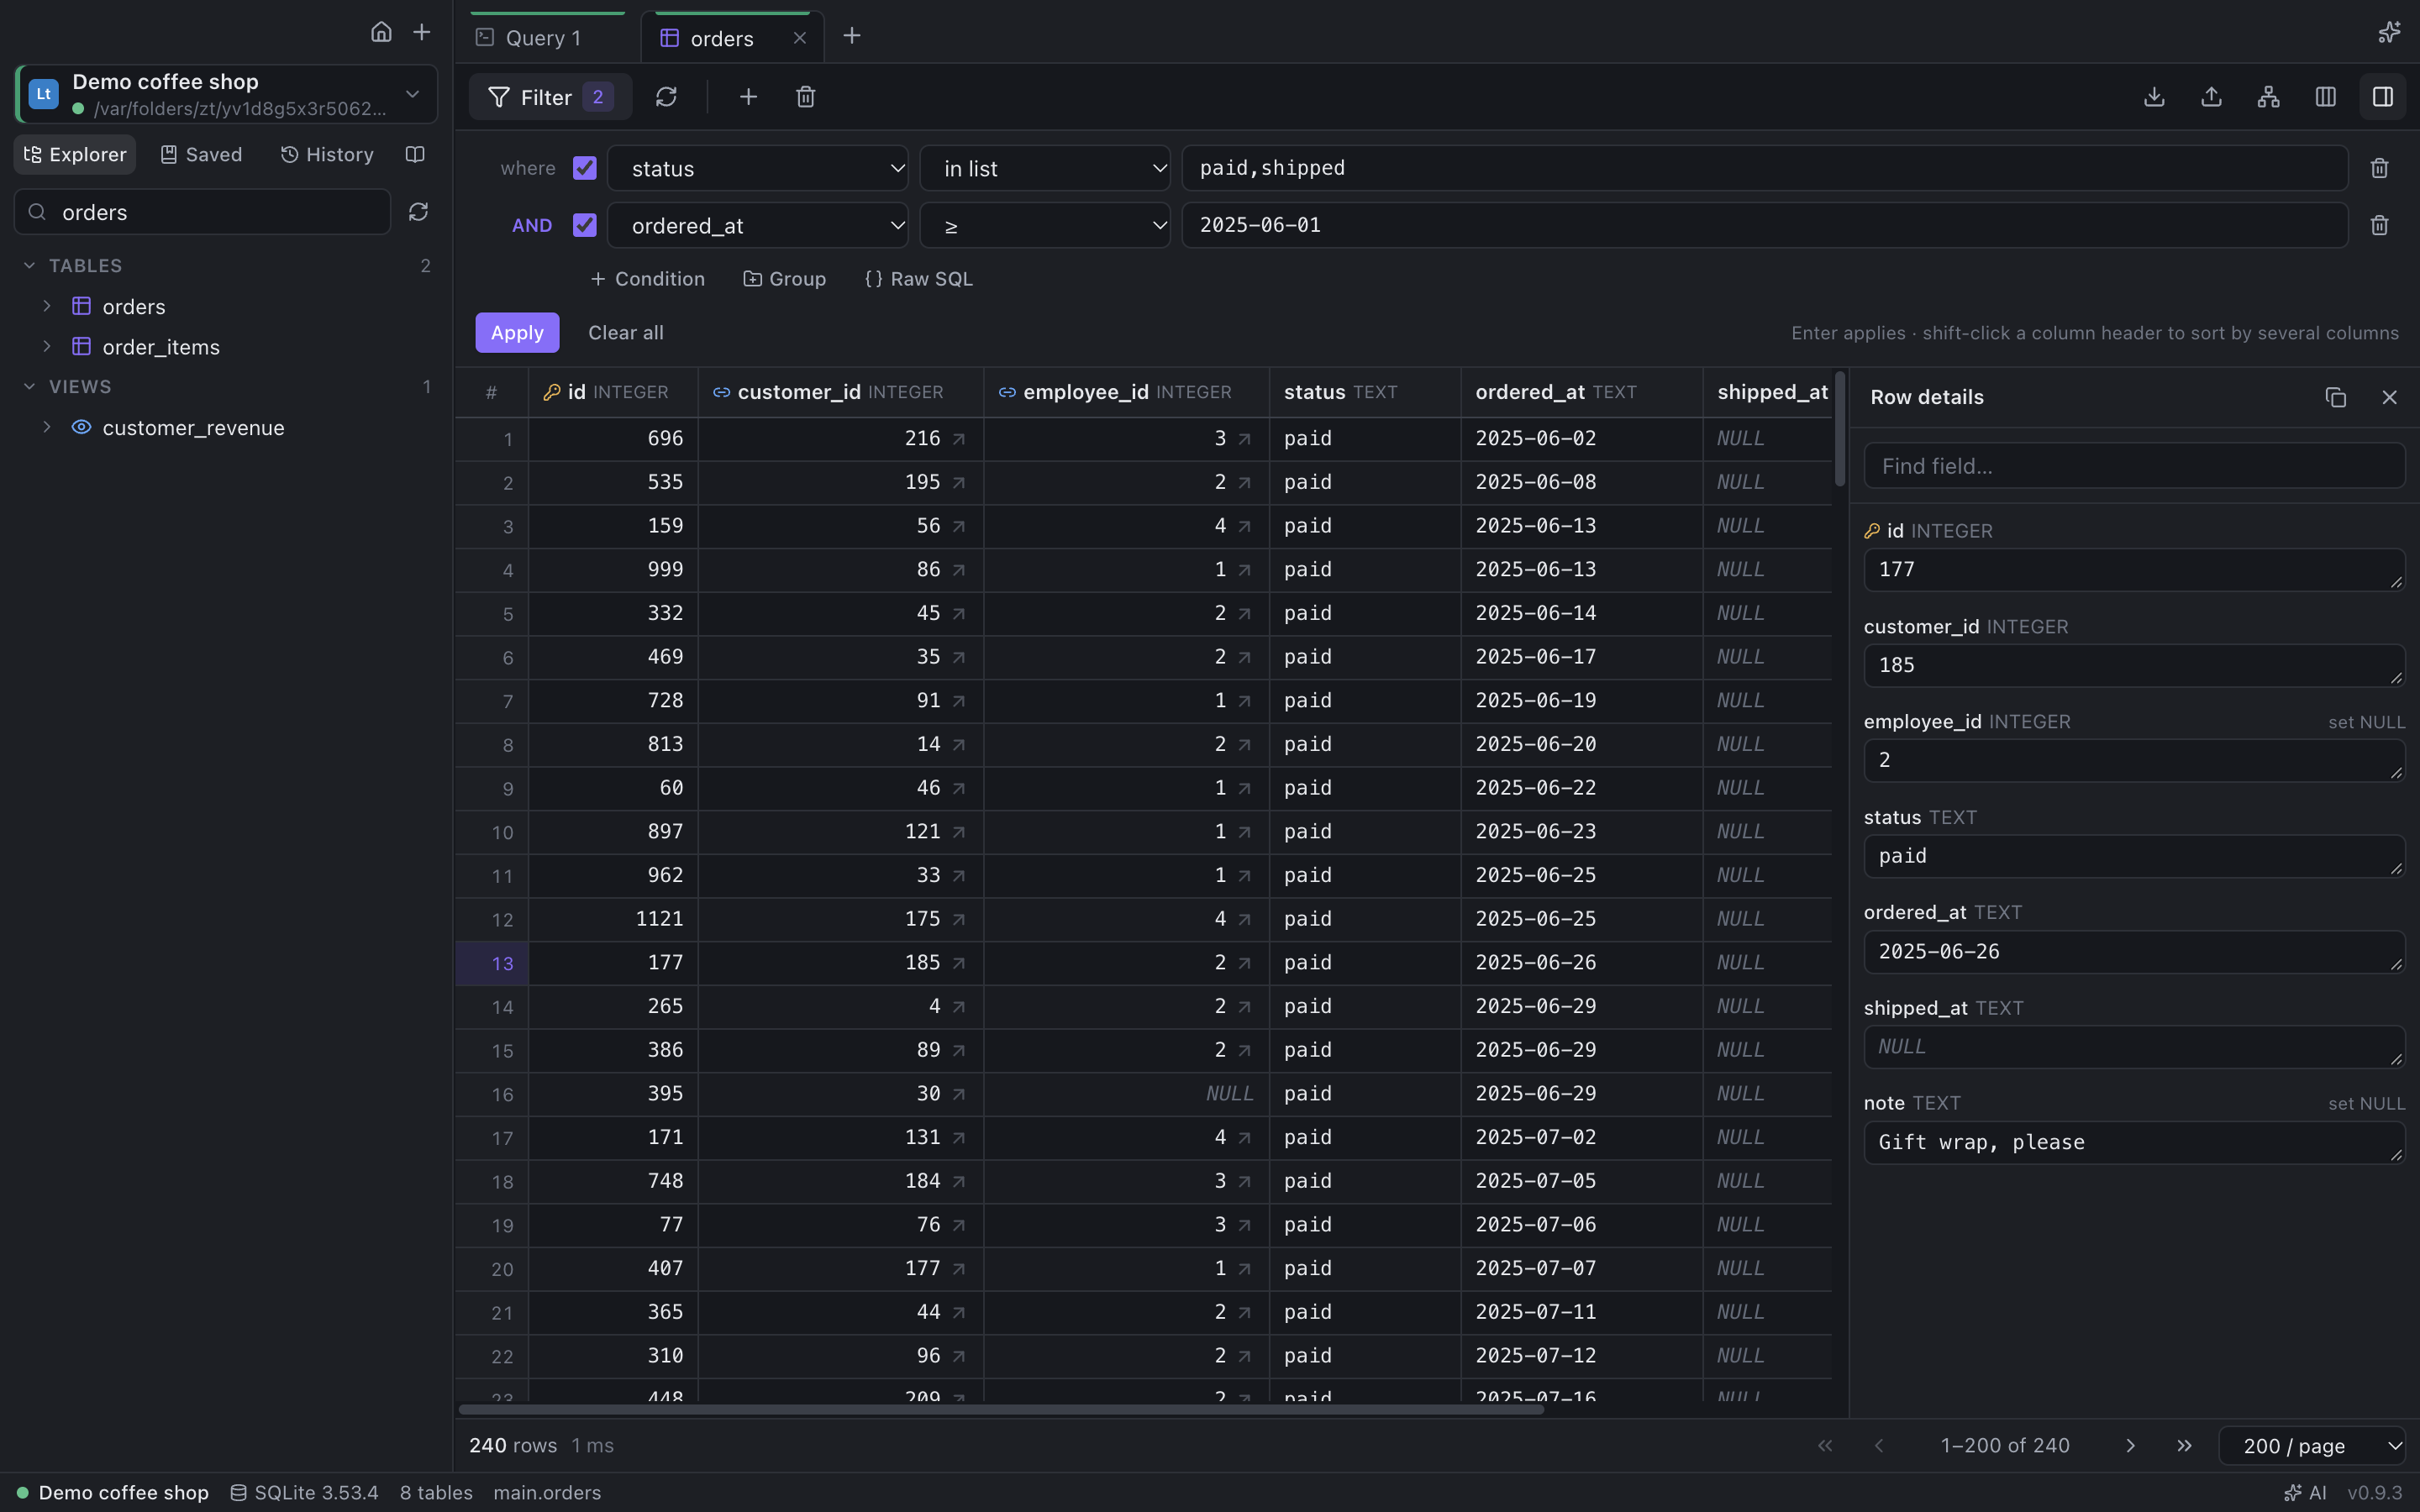Remove the ordered_at filter condition
The width and height of the screenshot is (2420, 1512).
2379,225
